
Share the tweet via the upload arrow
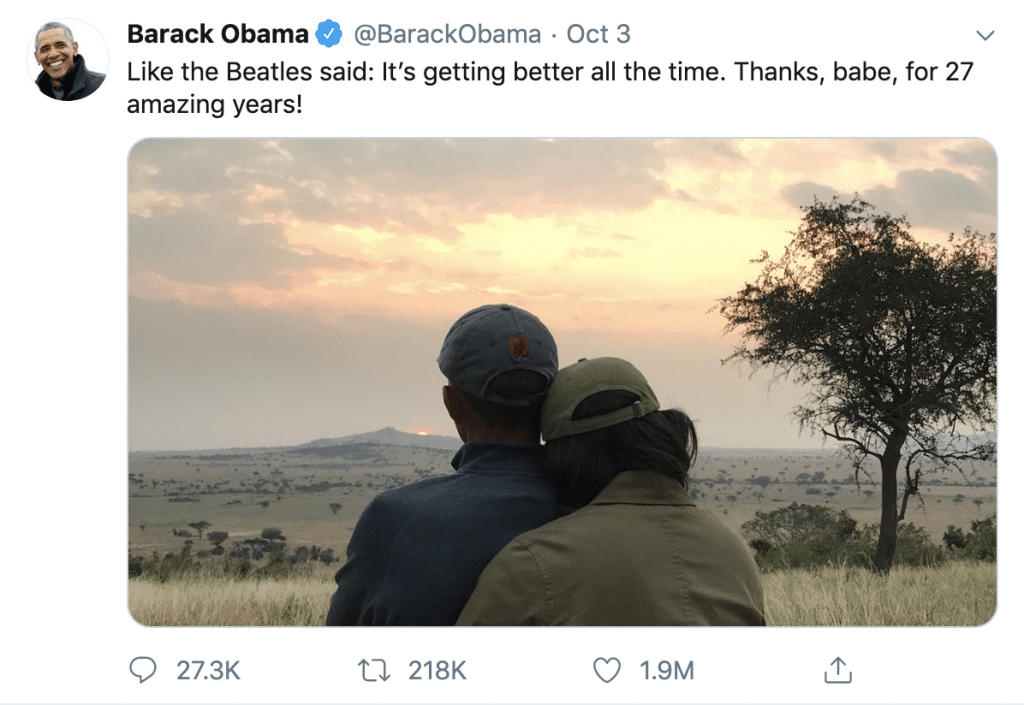pyautogui.click(x=836, y=670)
